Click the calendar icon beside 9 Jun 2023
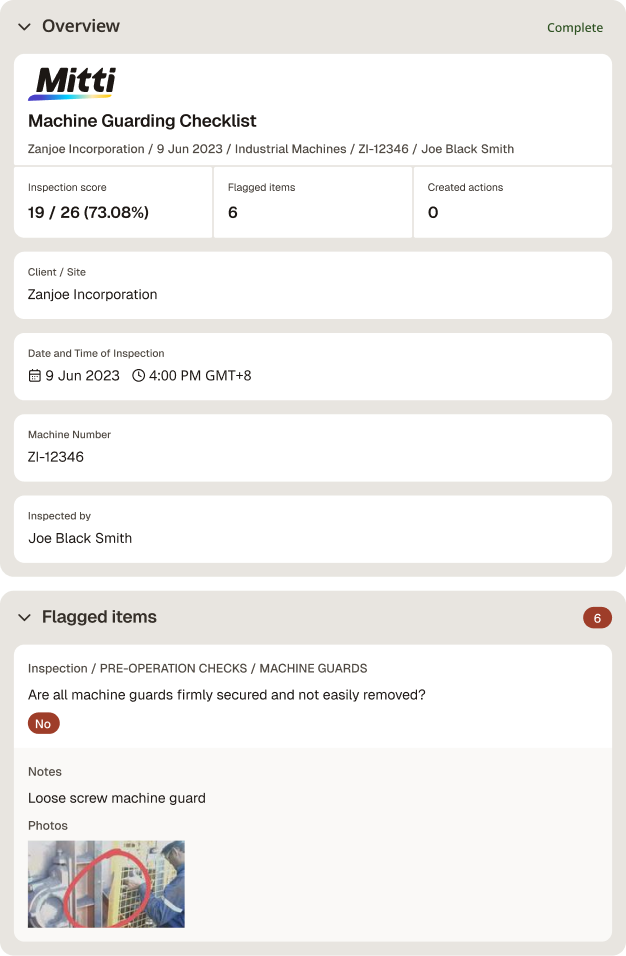This screenshot has height=956, width=626. click(x=35, y=376)
